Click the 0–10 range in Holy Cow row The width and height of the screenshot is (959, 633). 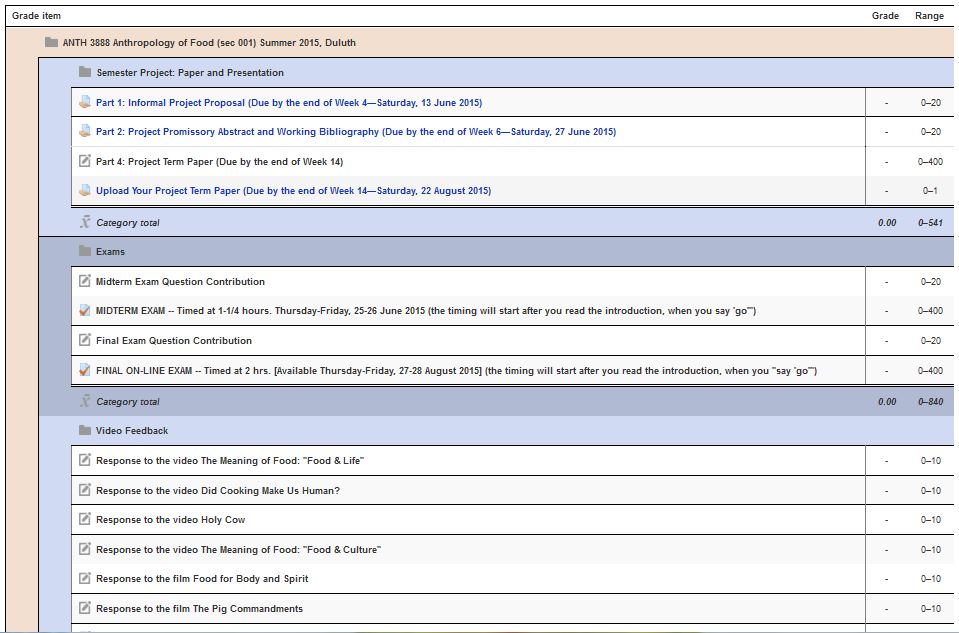930,520
